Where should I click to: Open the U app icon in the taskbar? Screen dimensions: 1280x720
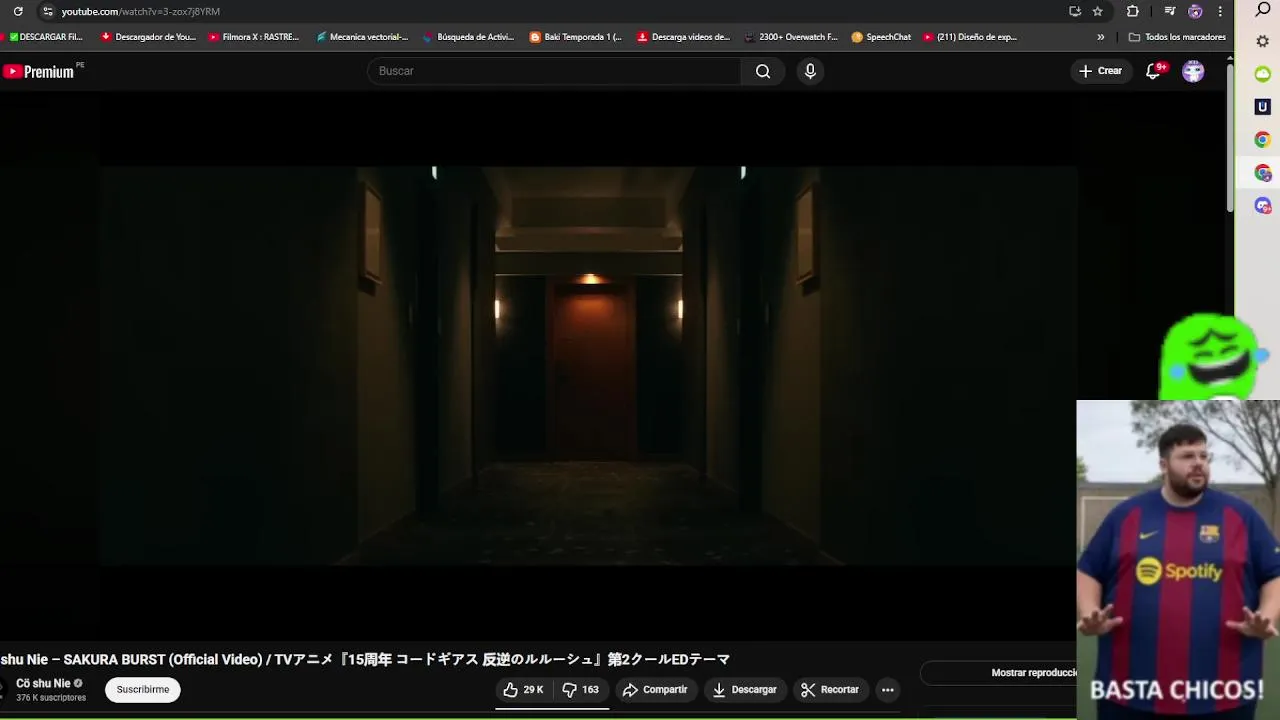(1263, 107)
